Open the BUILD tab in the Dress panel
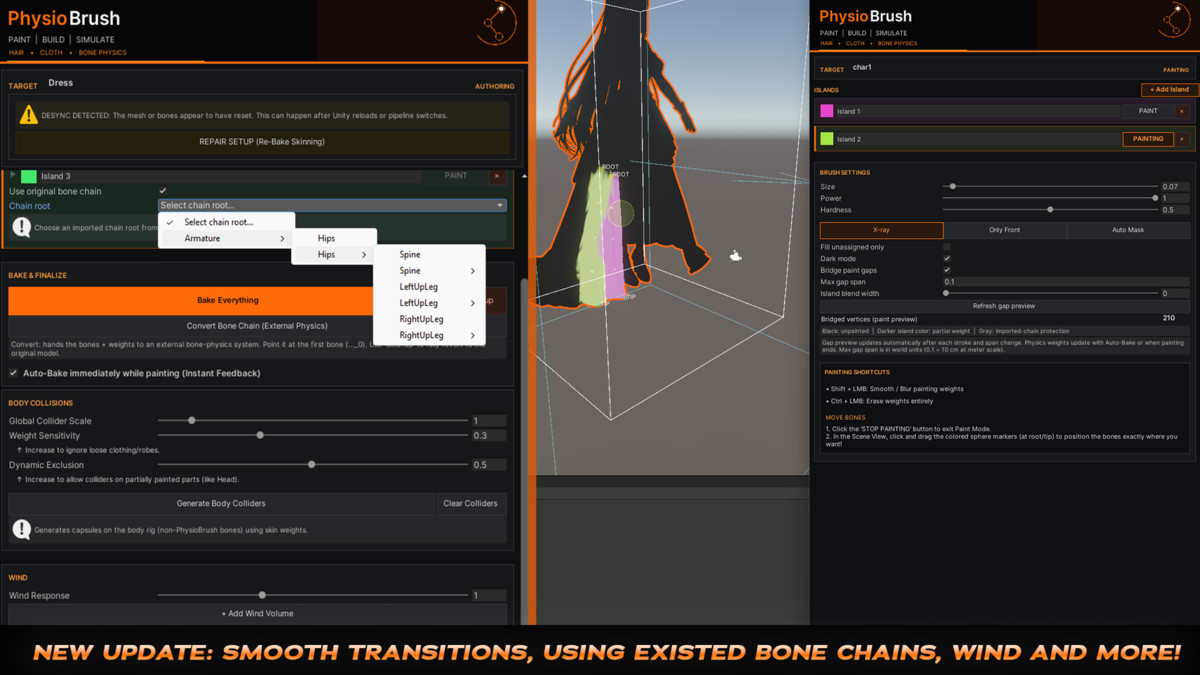The width and height of the screenshot is (1200, 675). 53,40
